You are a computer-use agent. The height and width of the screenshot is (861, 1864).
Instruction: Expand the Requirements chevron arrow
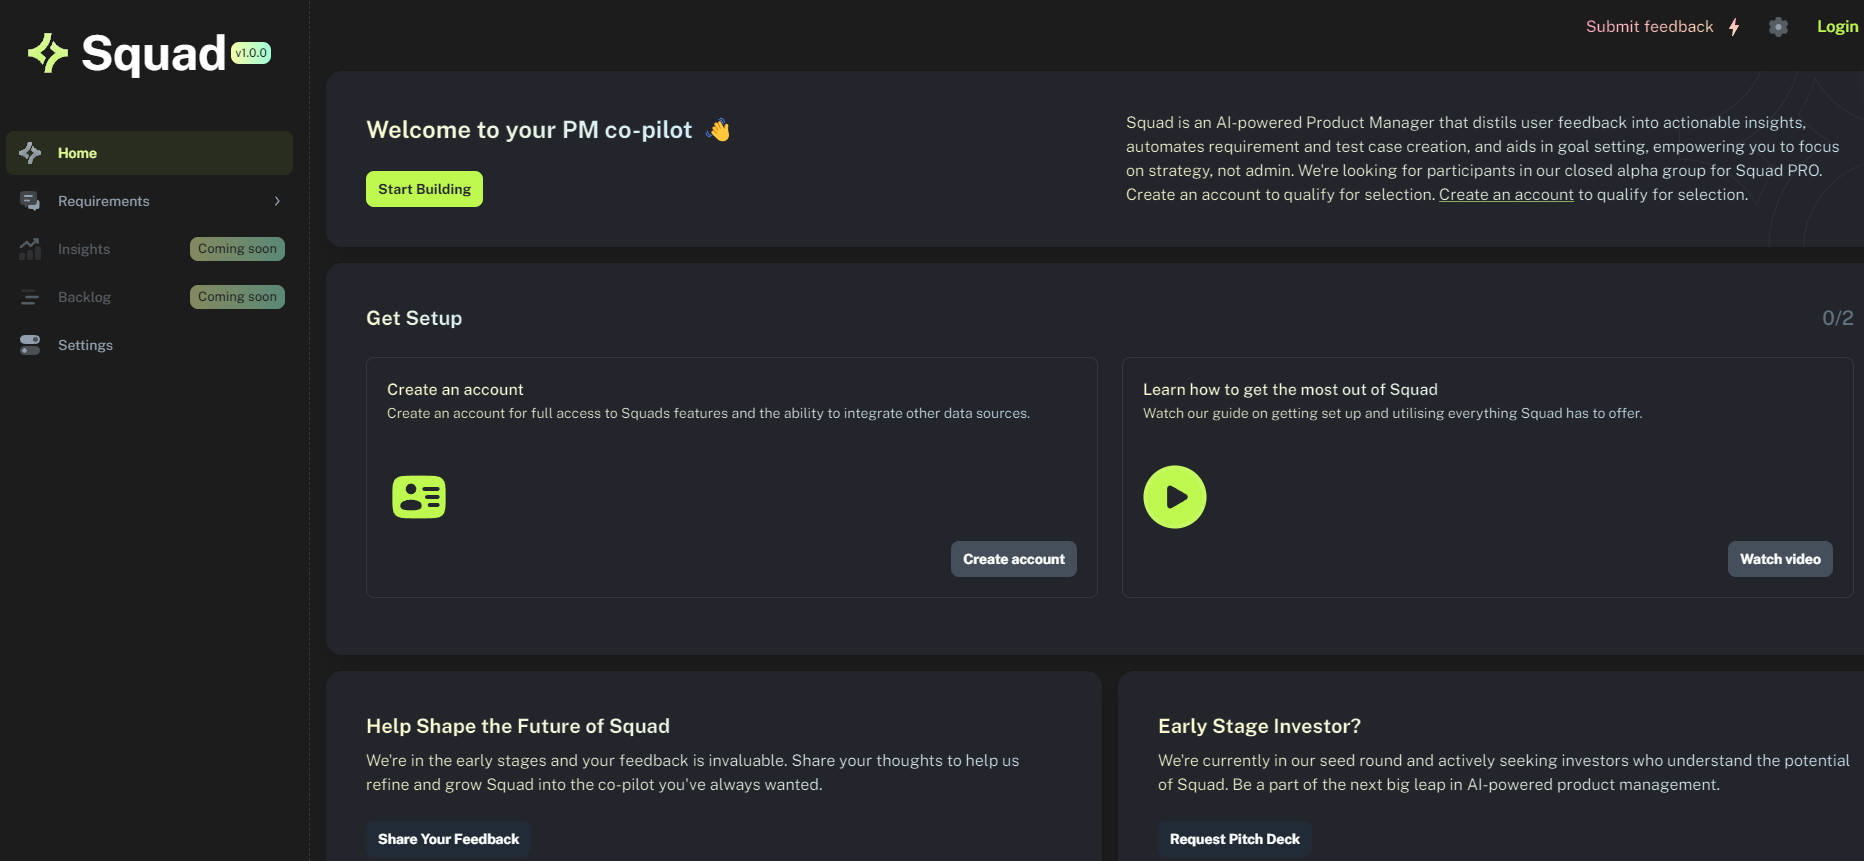277,201
